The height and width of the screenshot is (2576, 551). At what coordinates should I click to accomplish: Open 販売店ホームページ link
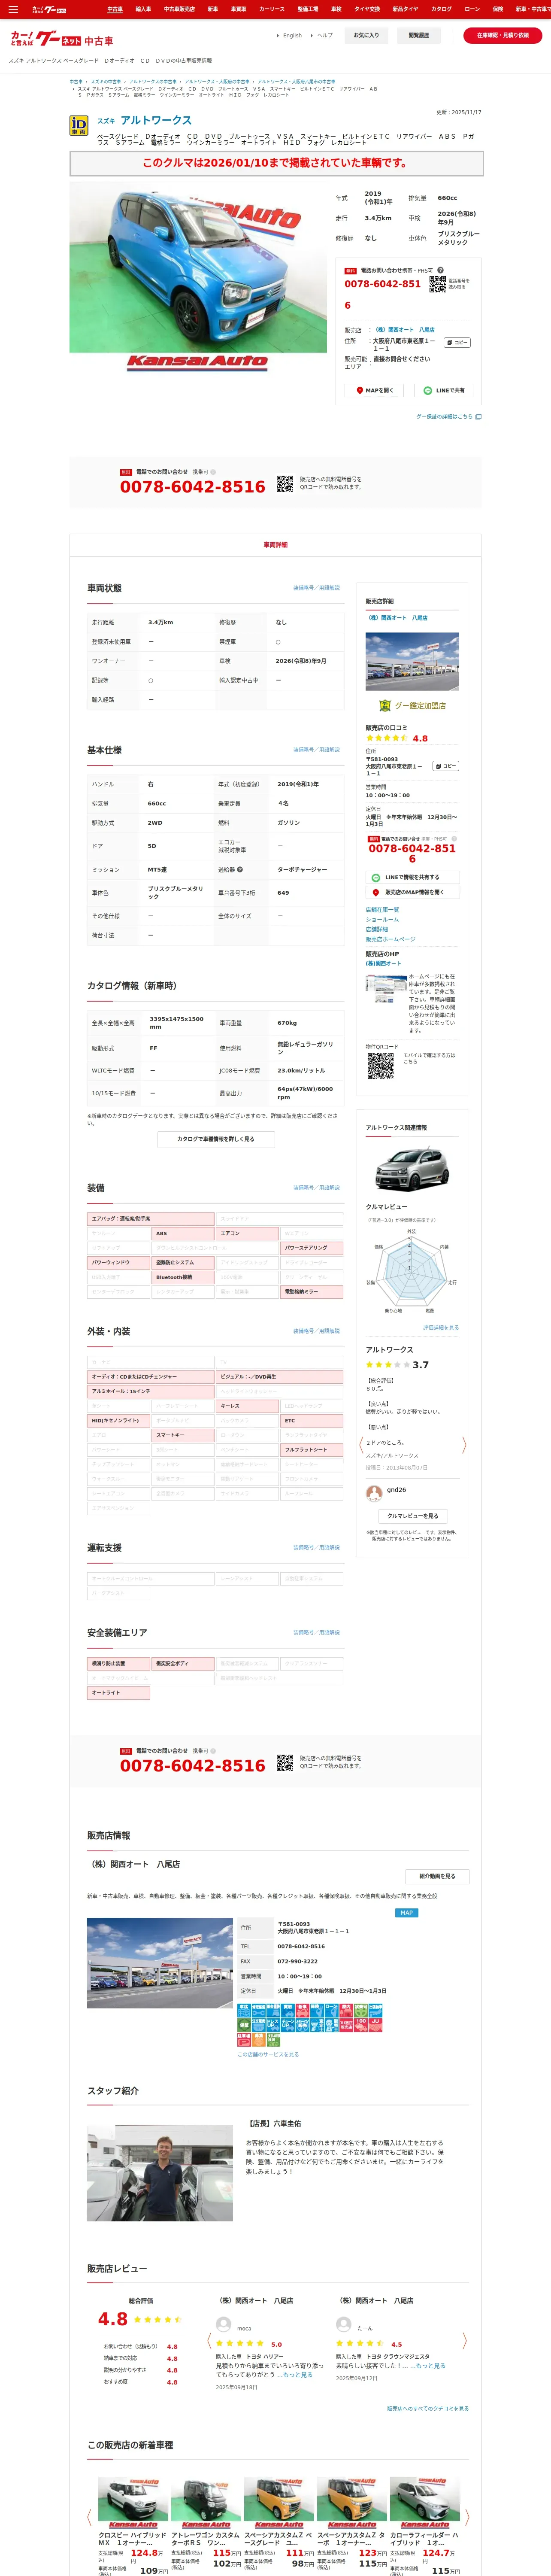pos(390,940)
